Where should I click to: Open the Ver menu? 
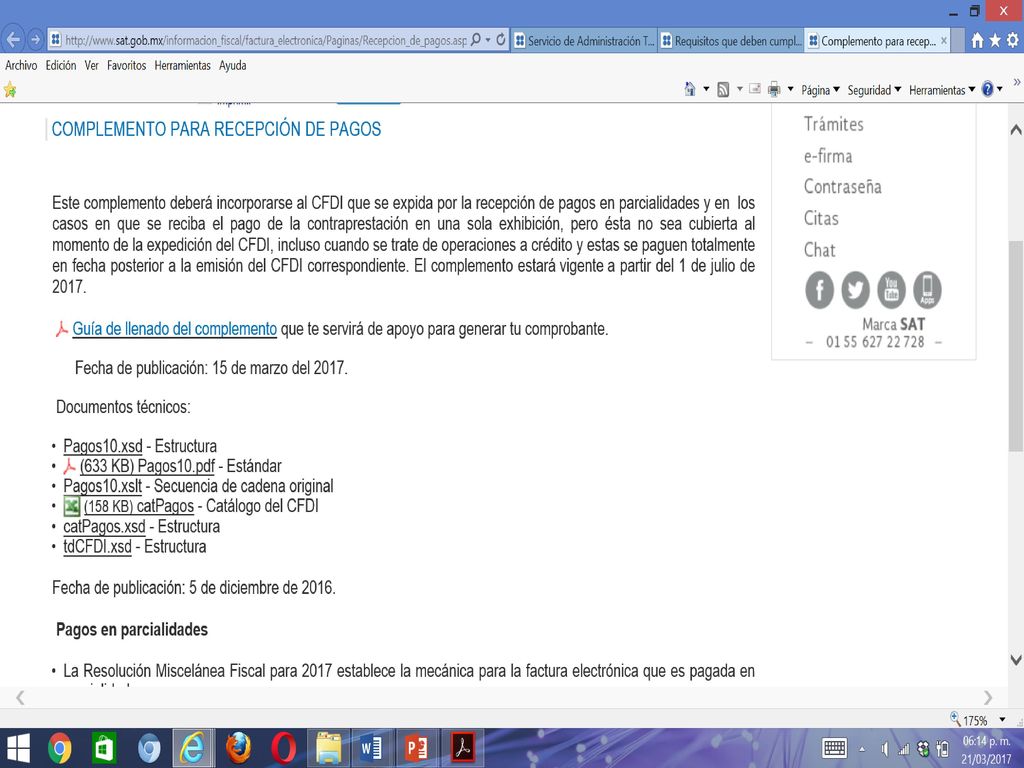pos(91,65)
